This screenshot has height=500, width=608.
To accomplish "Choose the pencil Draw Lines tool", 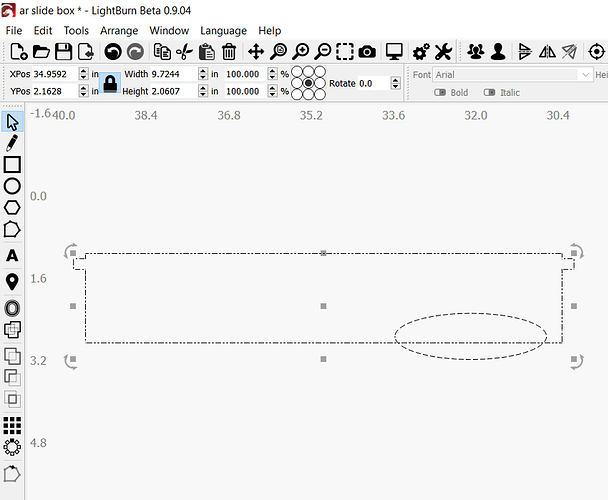I will click(x=12, y=143).
